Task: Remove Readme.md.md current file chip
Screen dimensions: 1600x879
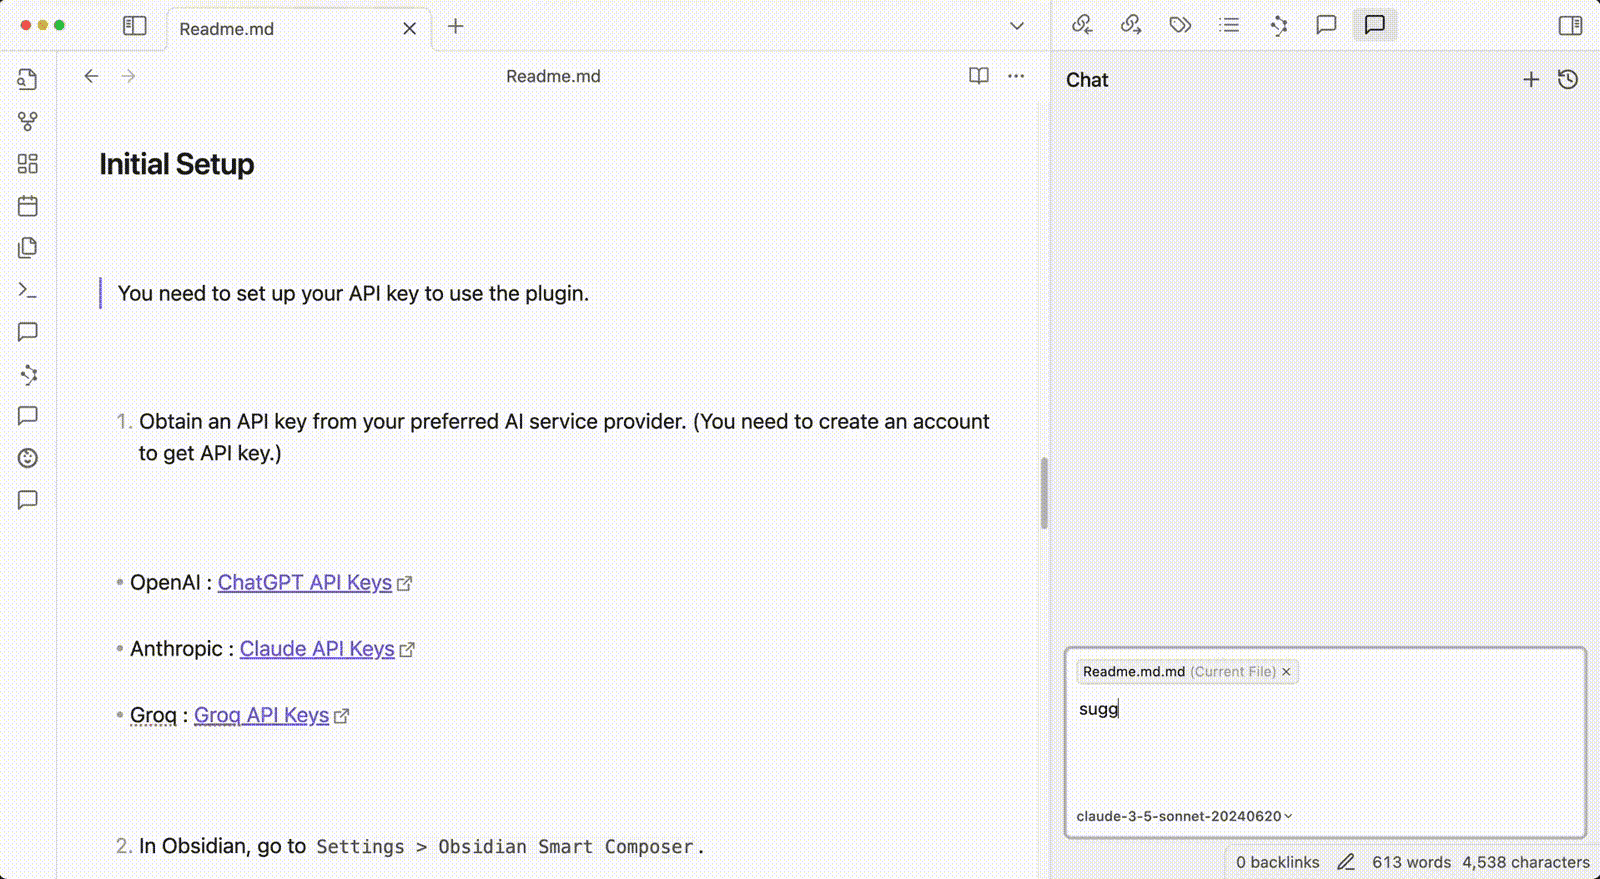Action: pos(1287,672)
